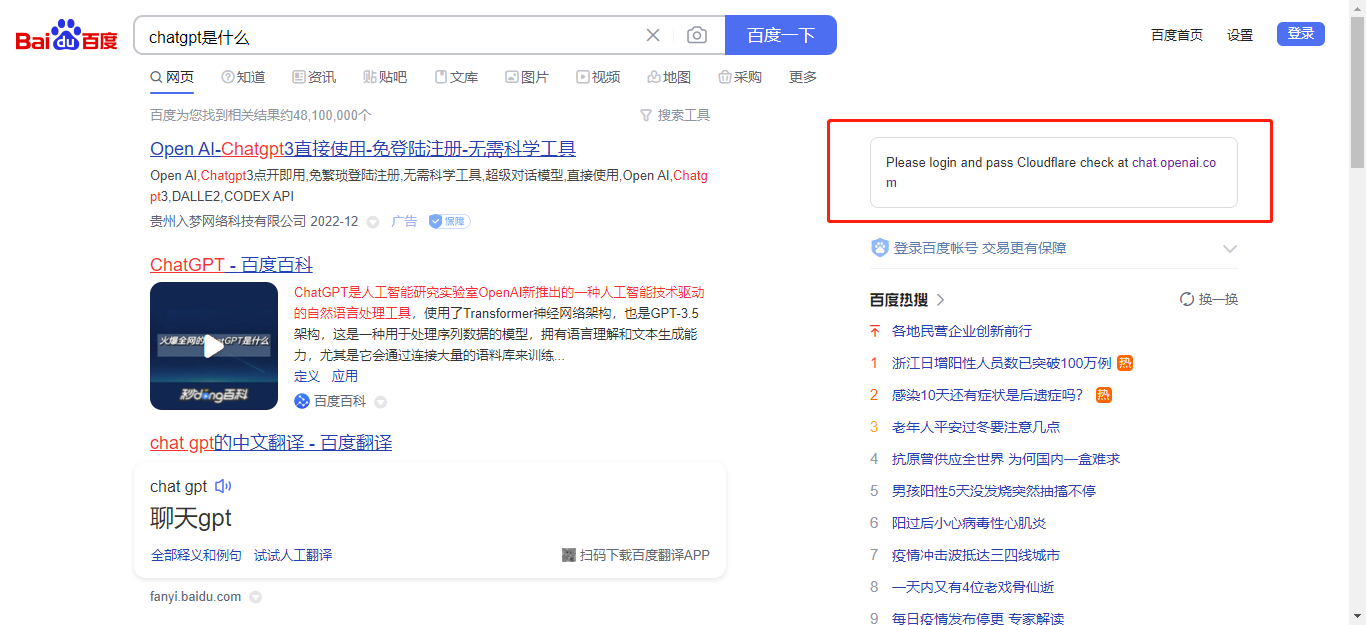Open hot topic 每日疫情发布停更 专家解读
Screen dimensions: 1366x625
point(978,619)
